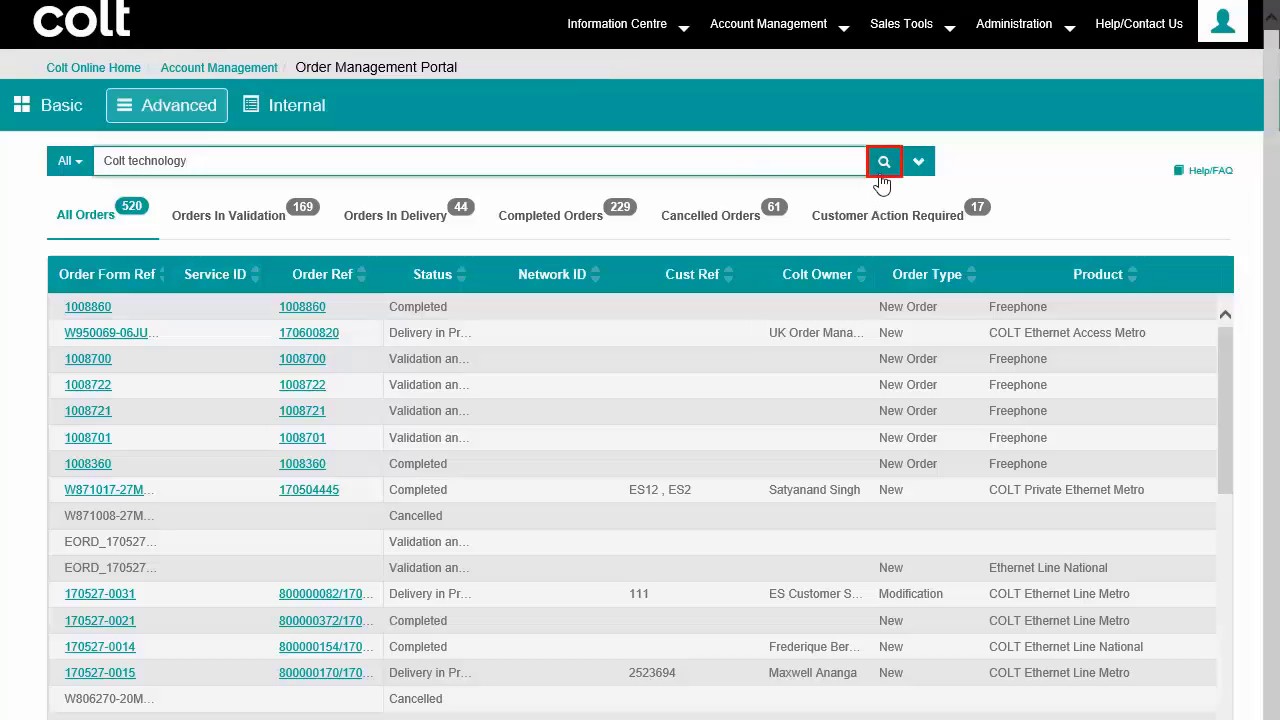Open Account Management menu
Image resolution: width=1280 pixels, height=720 pixels.
click(779, 24)
